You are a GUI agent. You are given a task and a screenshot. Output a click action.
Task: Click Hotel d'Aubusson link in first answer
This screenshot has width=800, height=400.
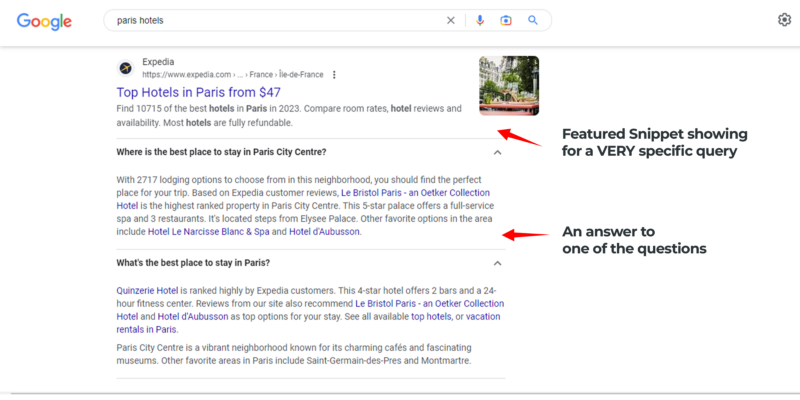pyautogui.click(x=325, y=232)
